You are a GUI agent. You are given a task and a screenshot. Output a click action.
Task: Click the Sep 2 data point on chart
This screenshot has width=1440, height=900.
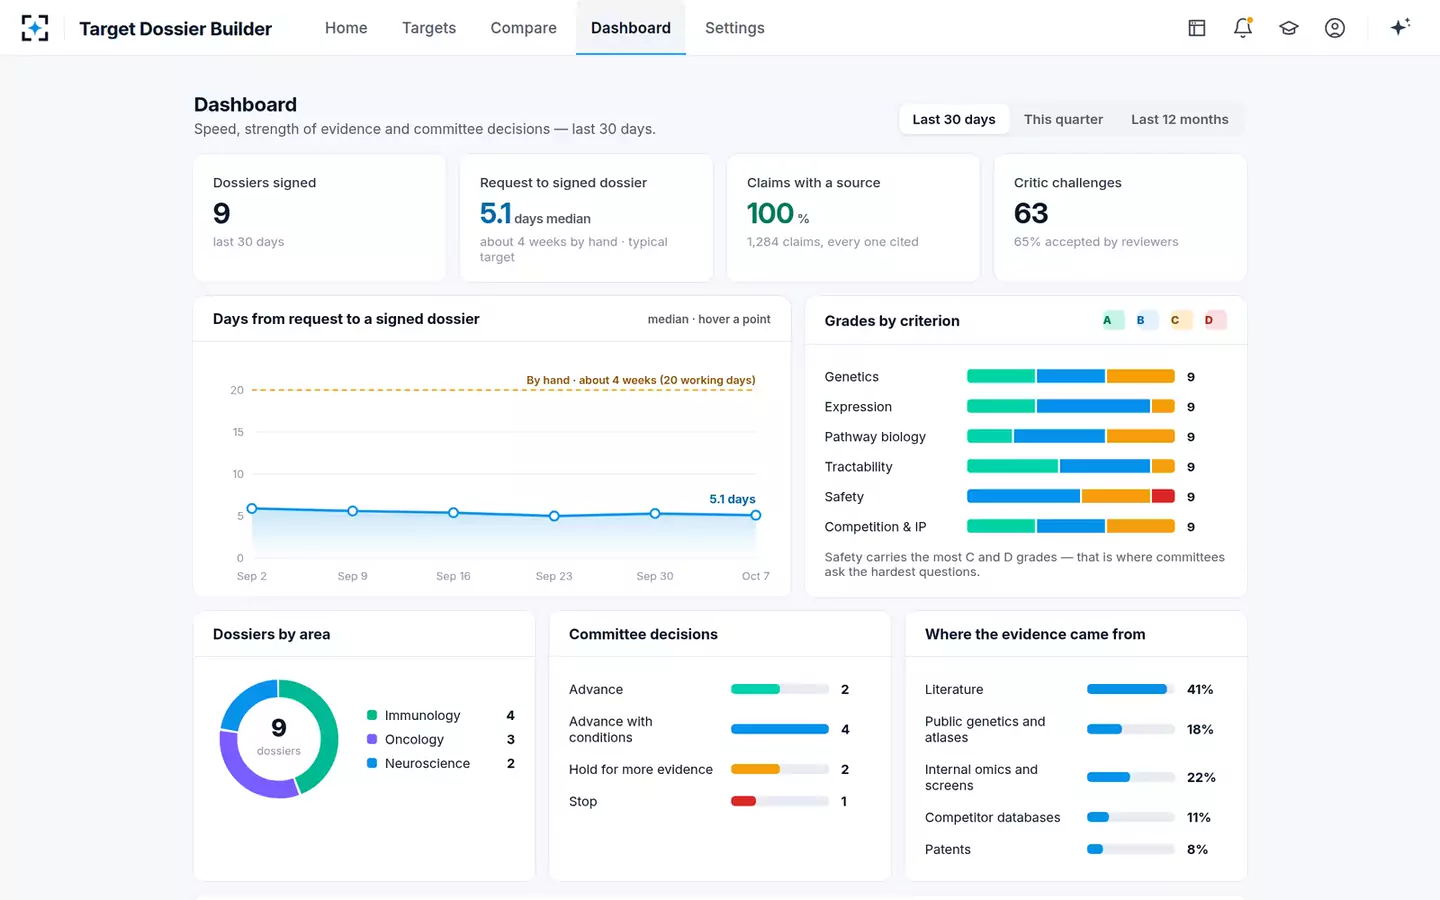(252, 509)
